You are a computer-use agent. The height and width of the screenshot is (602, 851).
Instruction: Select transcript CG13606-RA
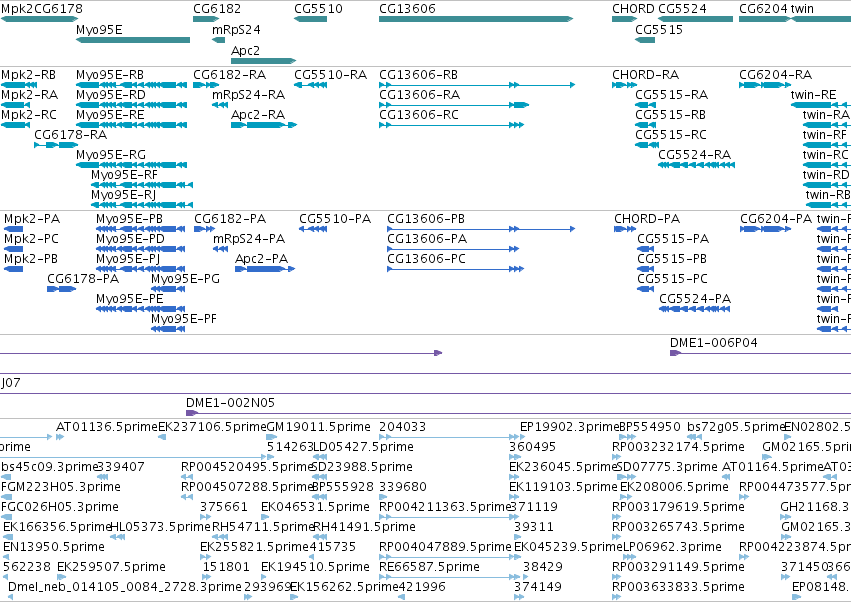tap(454, 105)
